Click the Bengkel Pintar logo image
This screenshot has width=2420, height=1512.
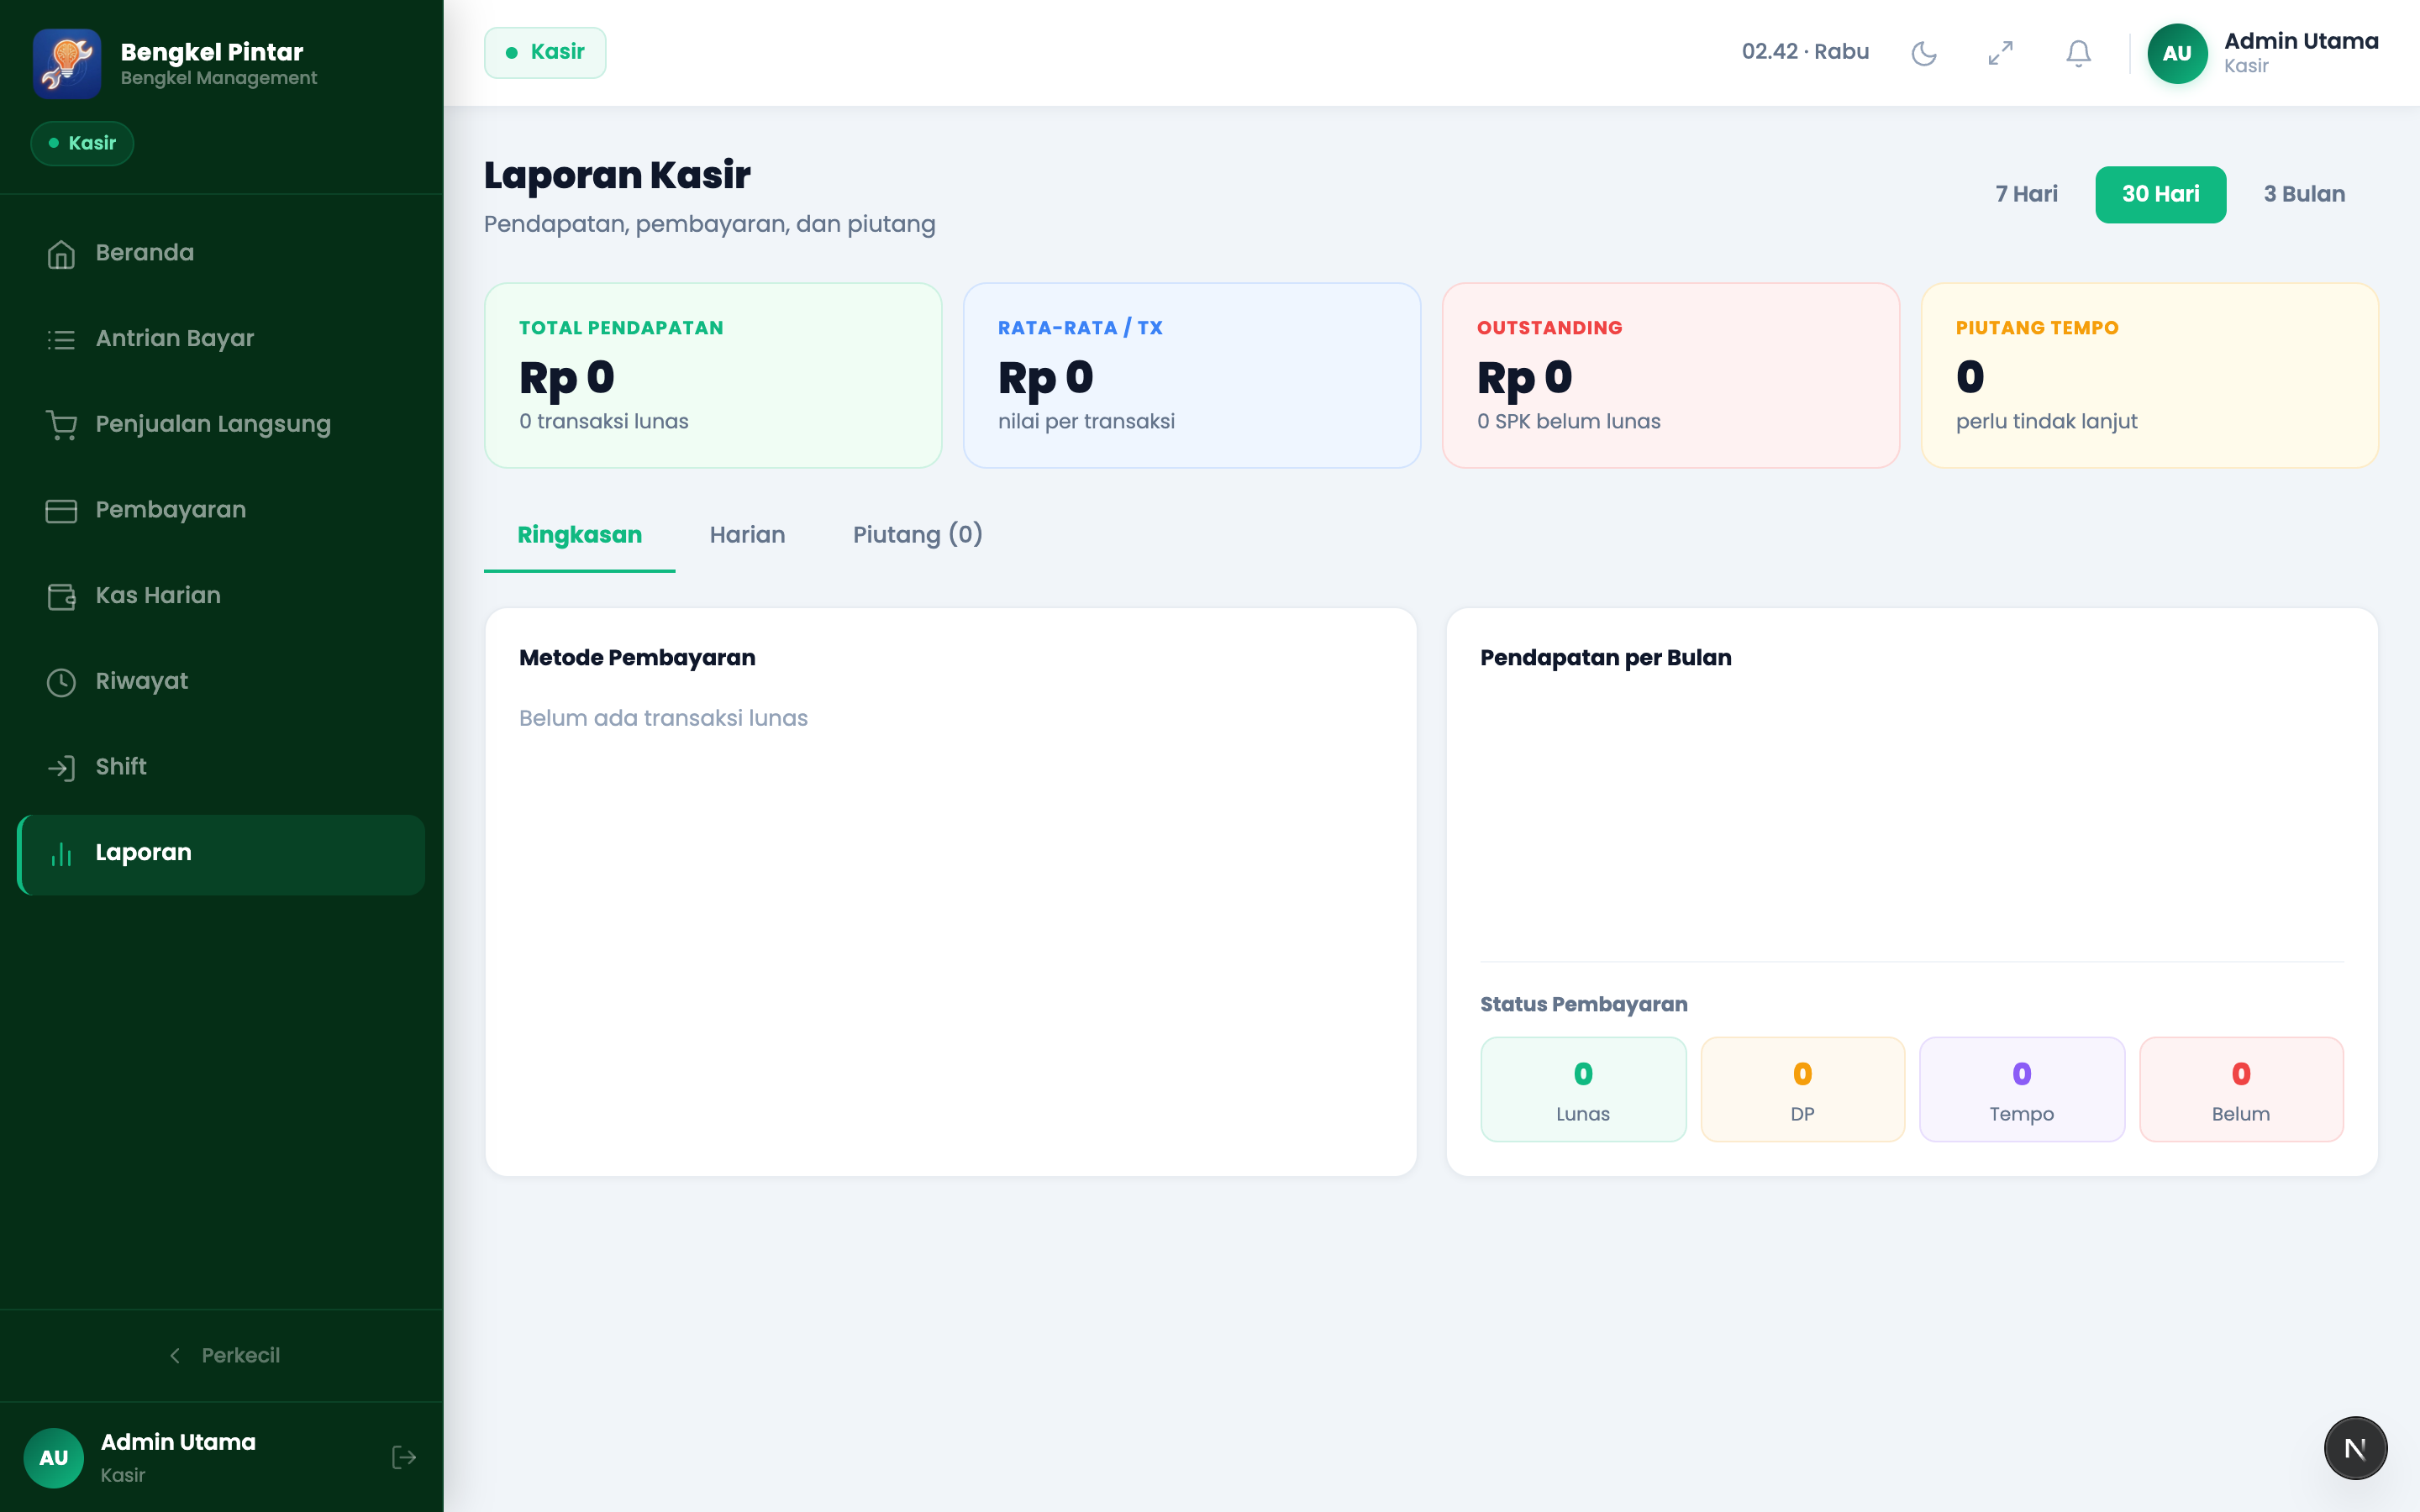coord(67,64)
